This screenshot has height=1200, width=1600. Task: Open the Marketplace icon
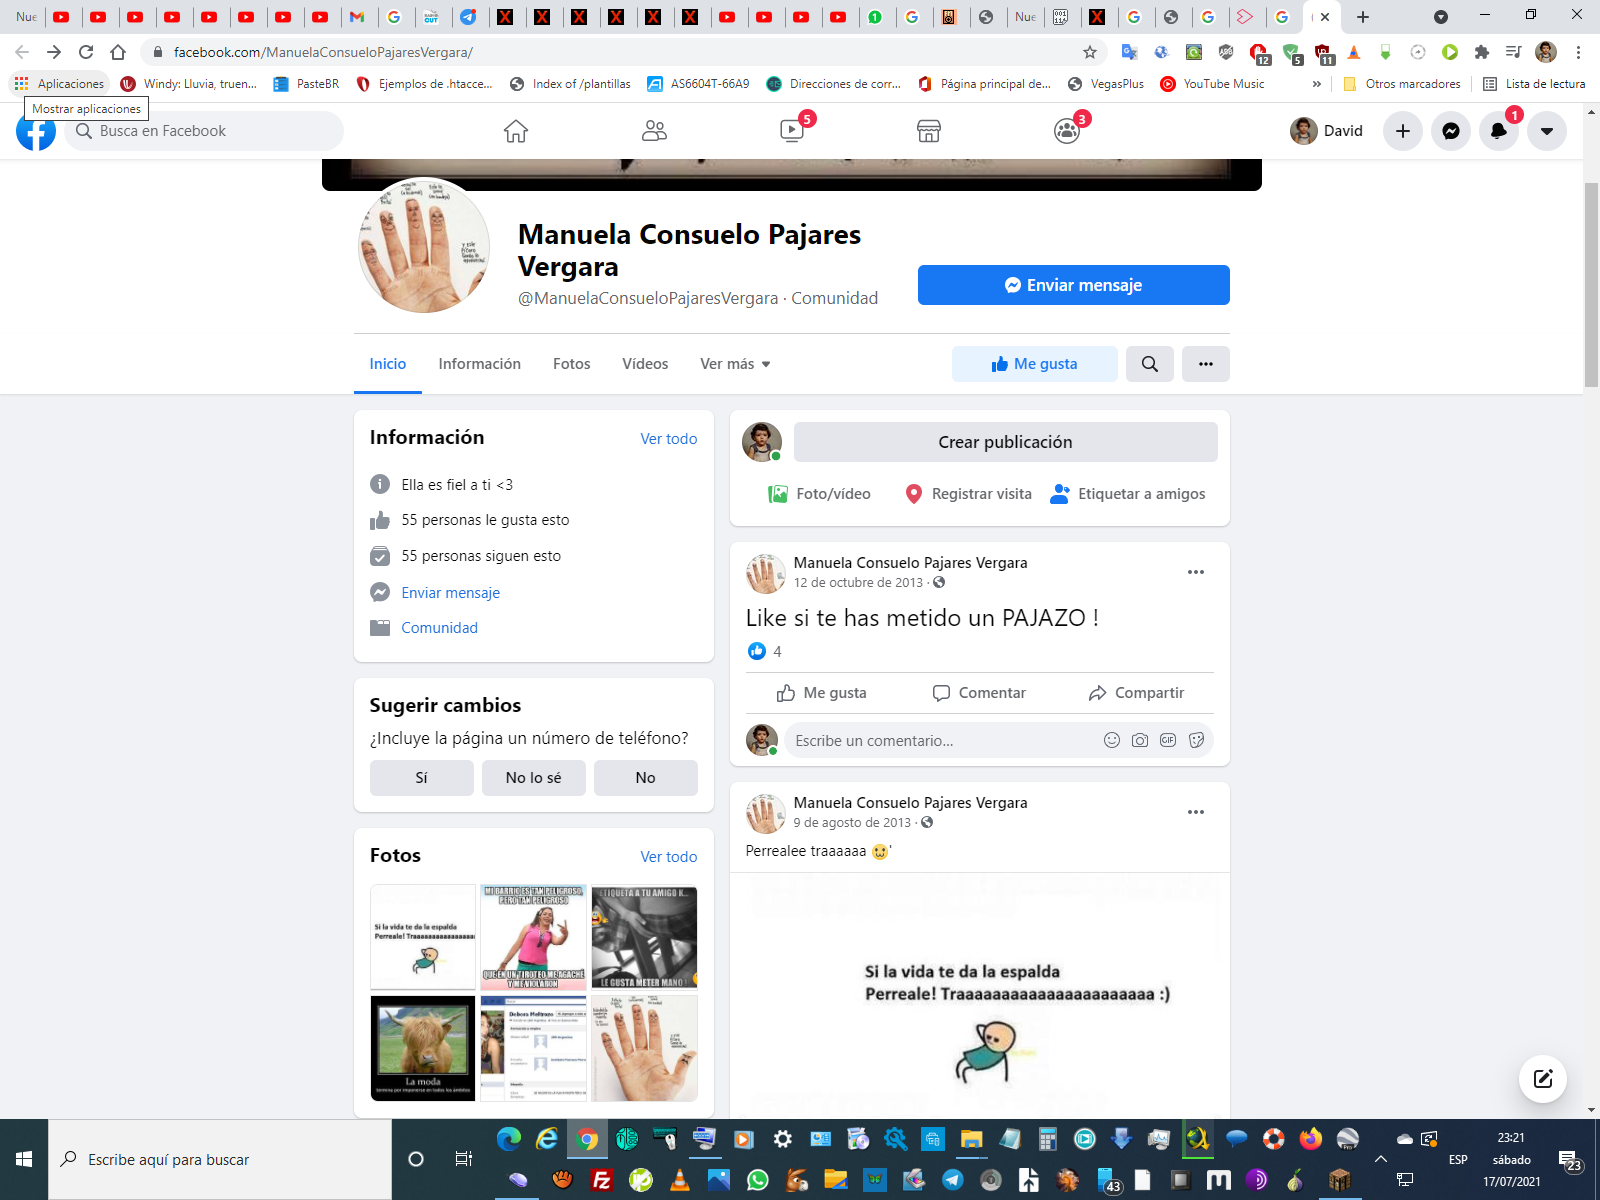click(929, 131)
